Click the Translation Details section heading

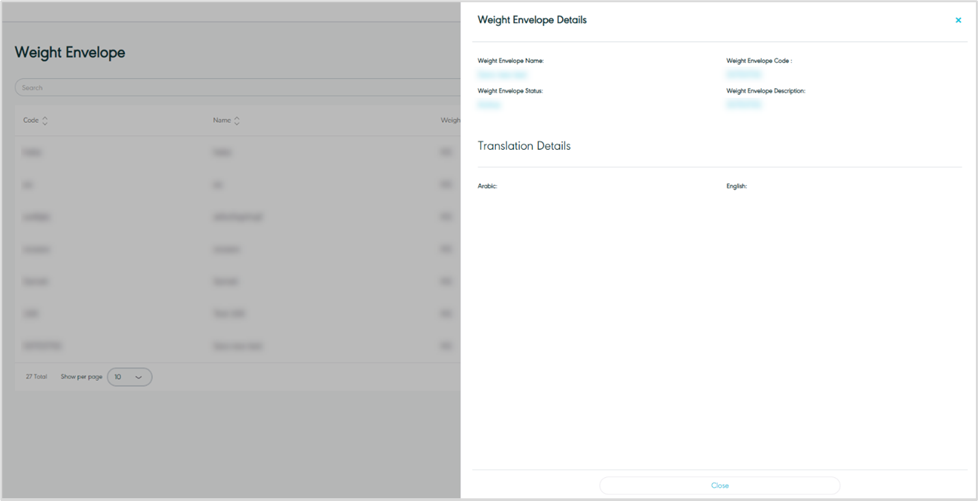pyautogui.click(x=524, y=146)
